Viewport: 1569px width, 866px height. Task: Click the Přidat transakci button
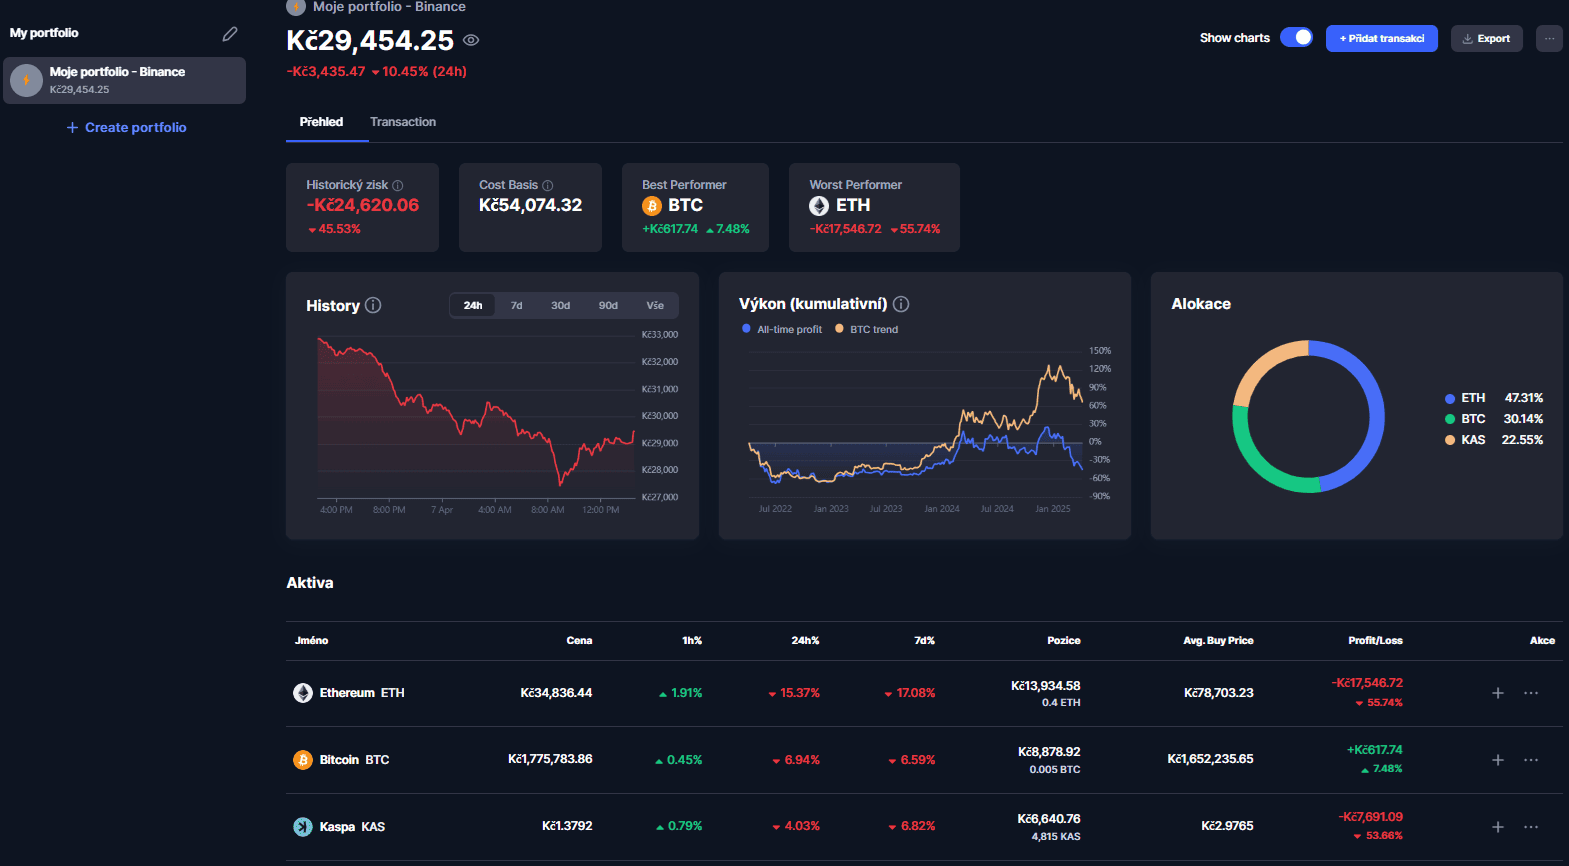point(1381,39)
